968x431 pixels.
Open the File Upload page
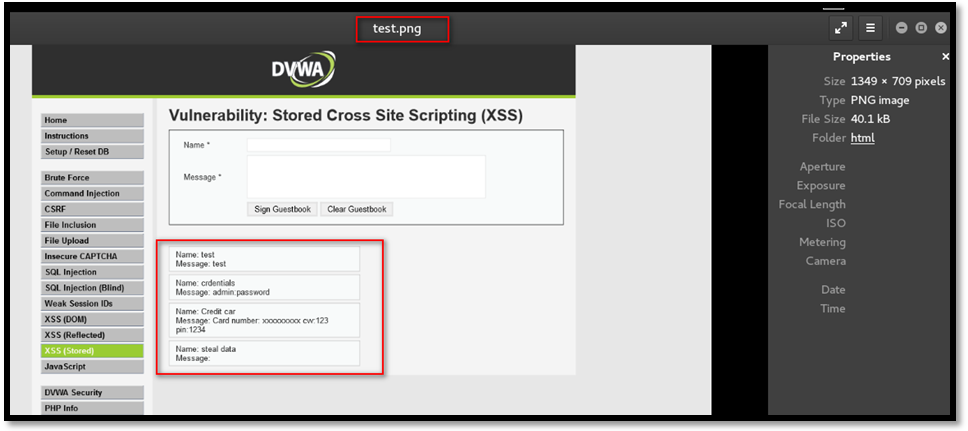click(x=93, y=241)
